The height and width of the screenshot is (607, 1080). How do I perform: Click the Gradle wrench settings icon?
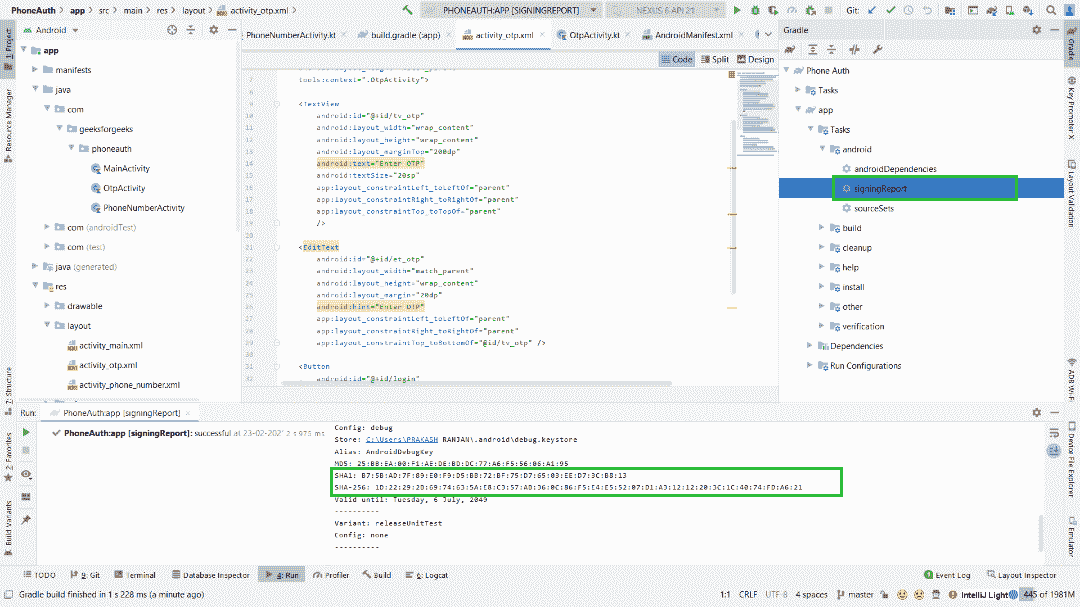[878, 50]
